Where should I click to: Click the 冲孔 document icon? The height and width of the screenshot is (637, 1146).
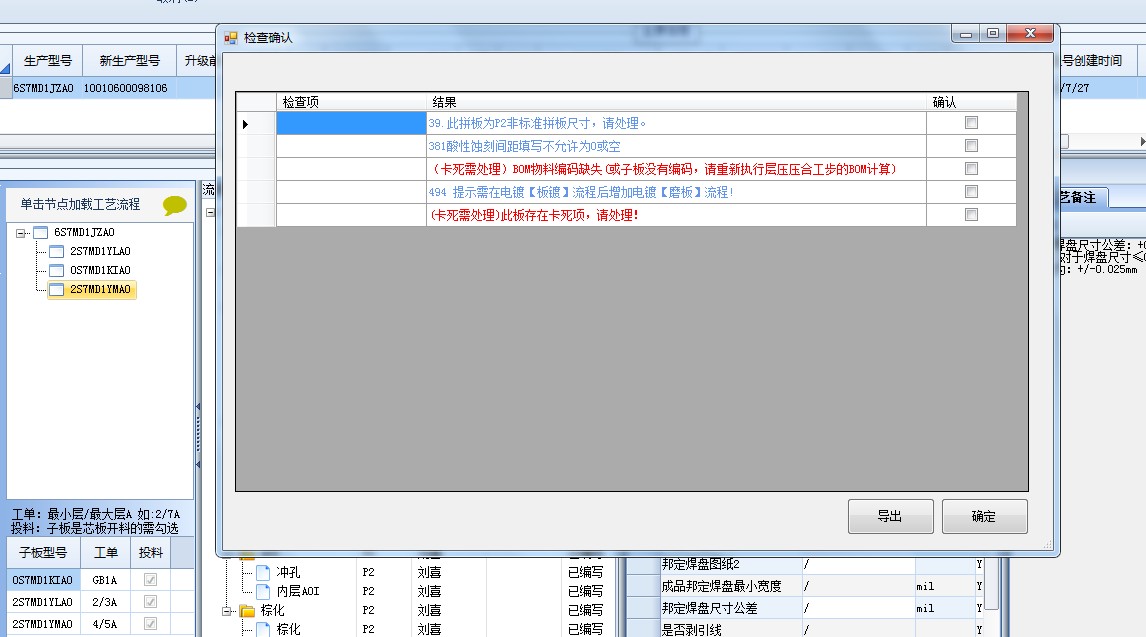263,572
